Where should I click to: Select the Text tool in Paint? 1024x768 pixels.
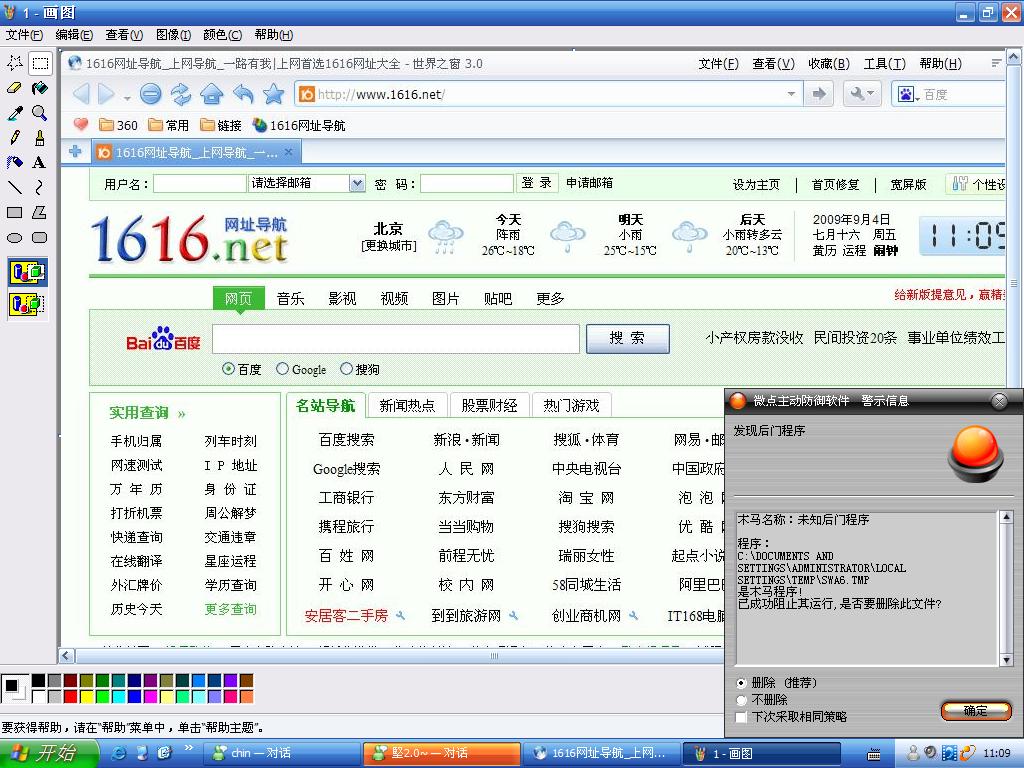tap(40, 163)
